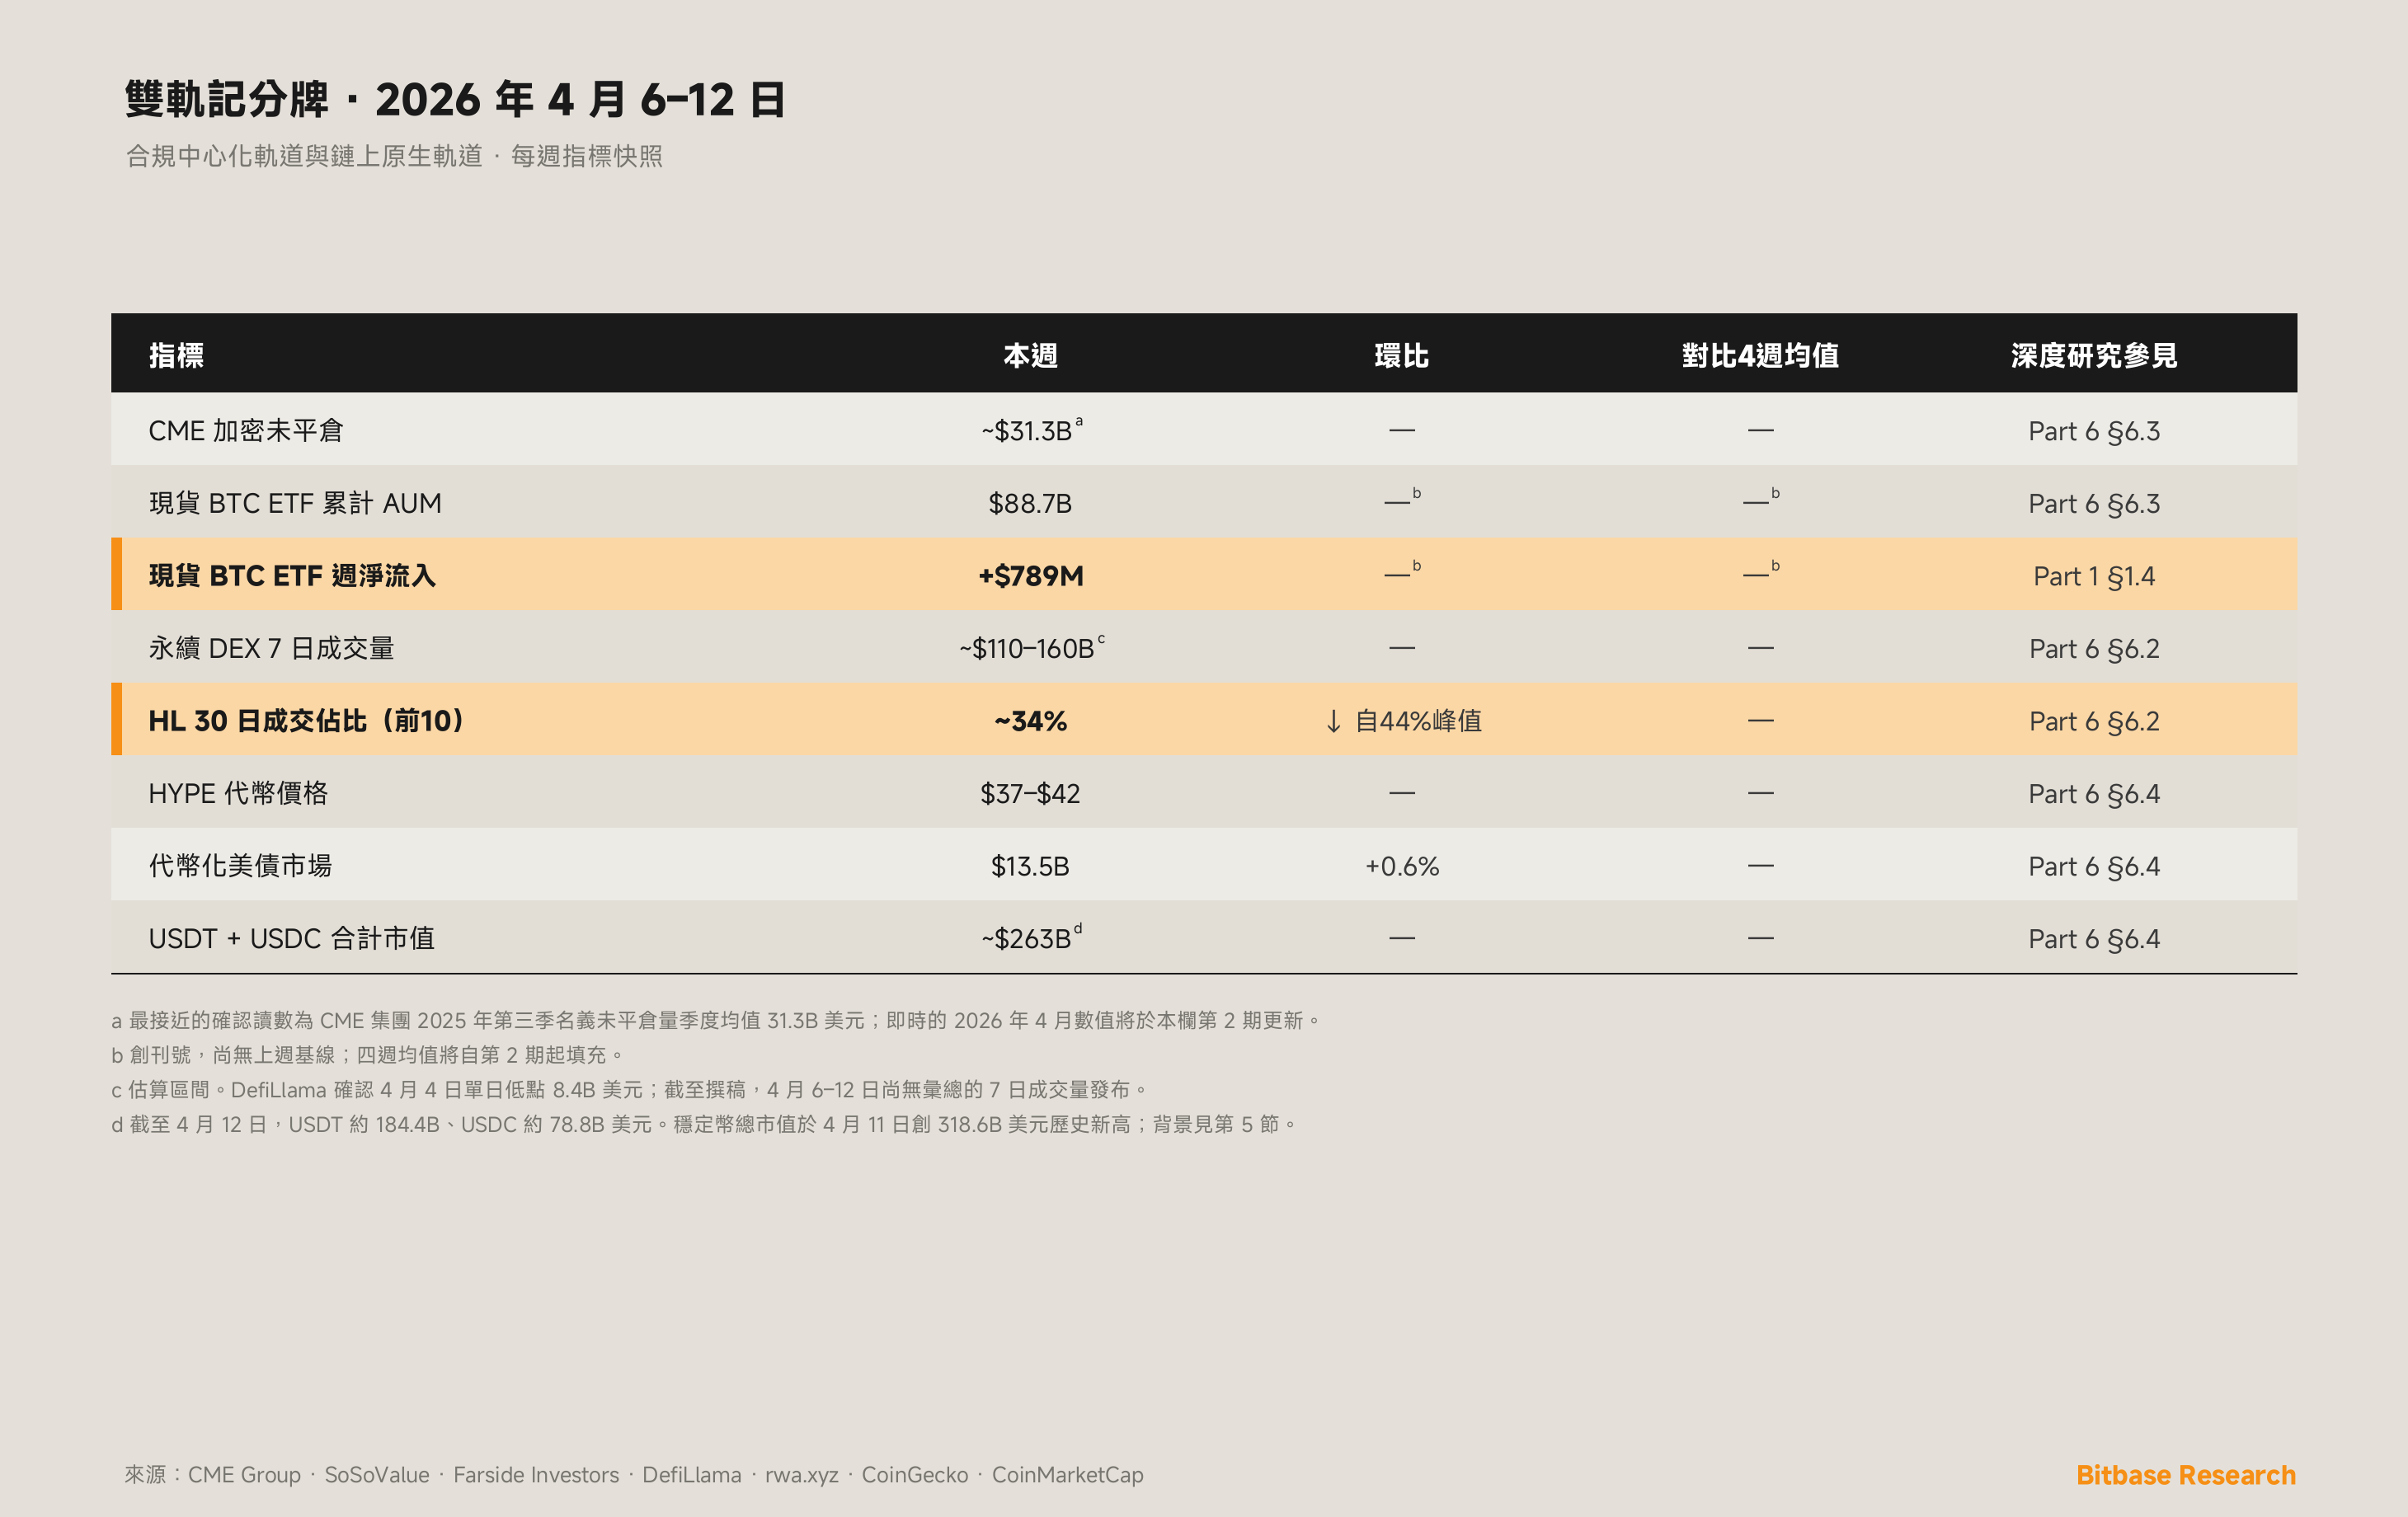Click Farside Investors in sources line

536,1475
